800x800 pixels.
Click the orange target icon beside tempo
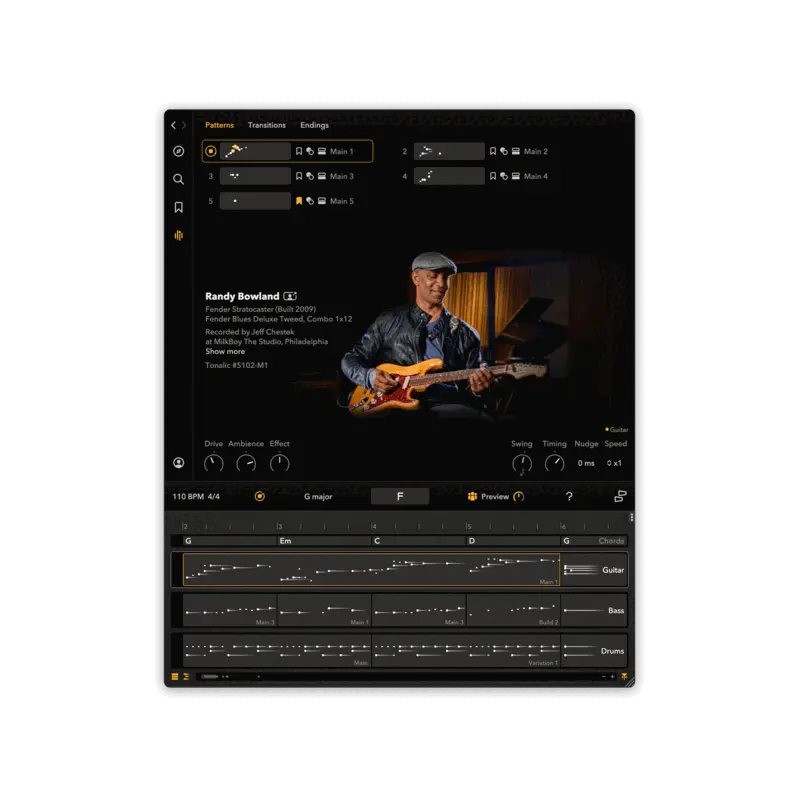(260, 496)
